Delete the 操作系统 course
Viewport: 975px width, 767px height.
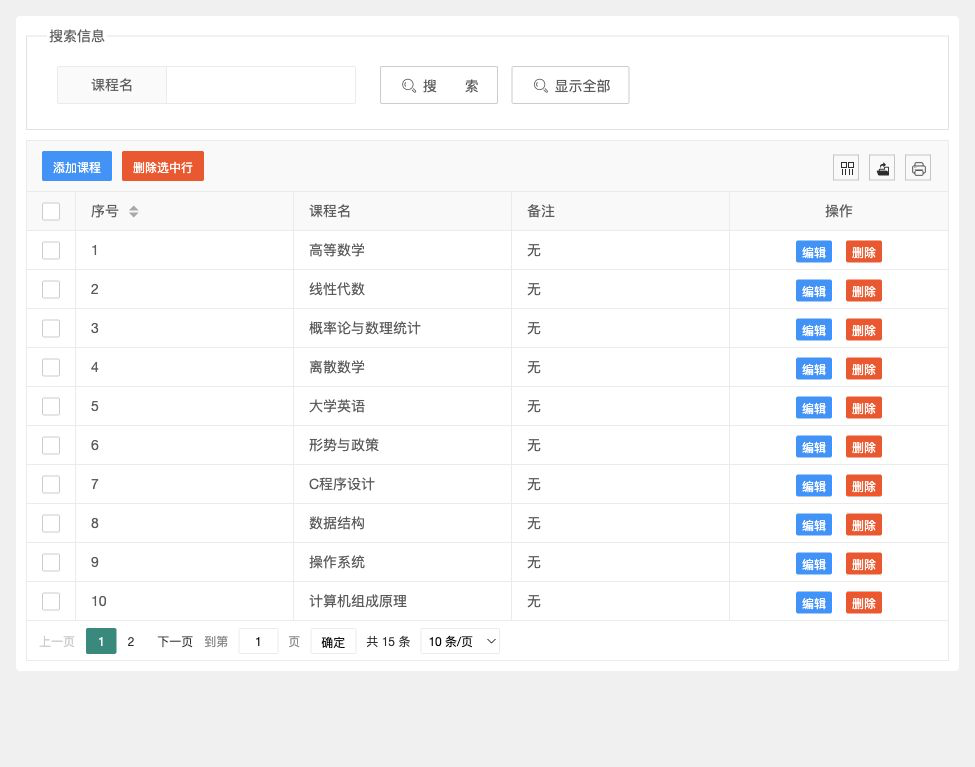coord(864,564)
